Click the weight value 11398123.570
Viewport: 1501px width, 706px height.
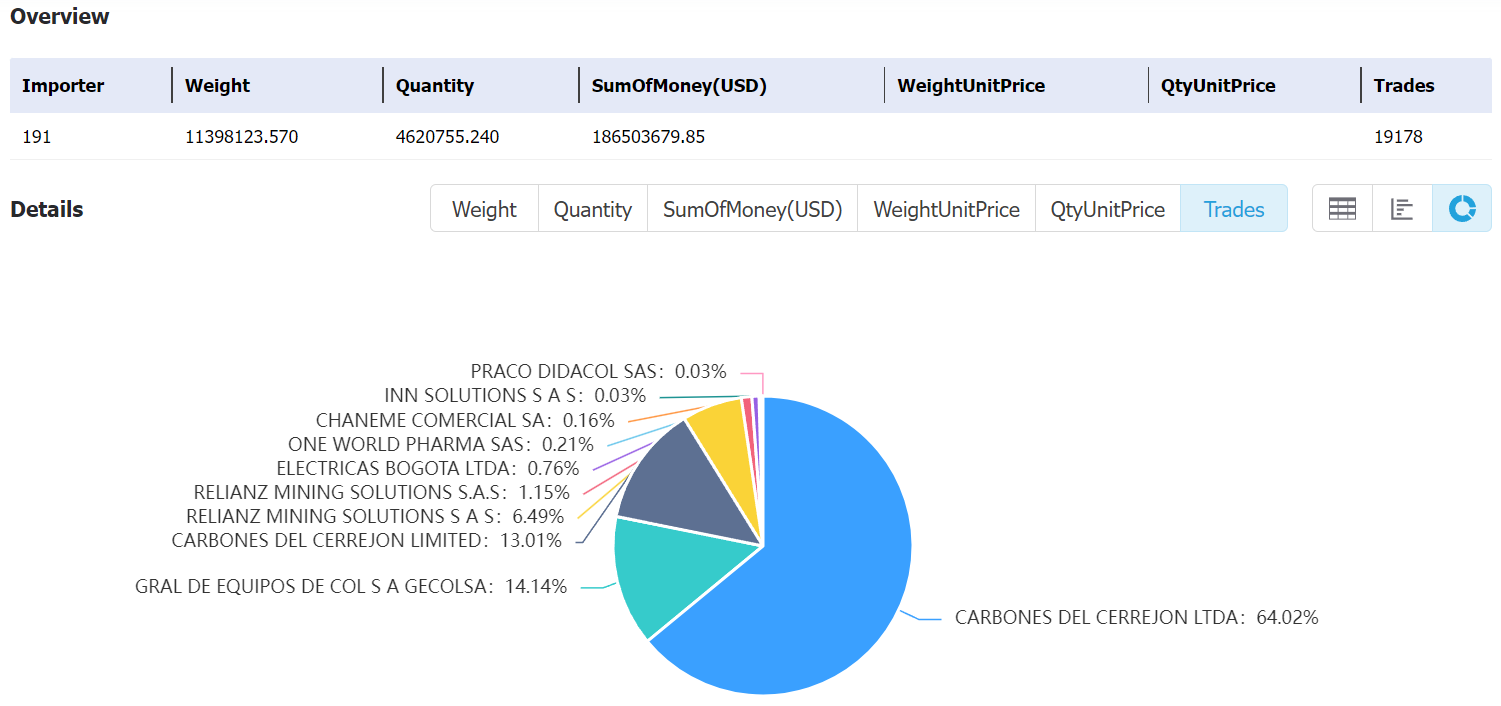point(241,137)
